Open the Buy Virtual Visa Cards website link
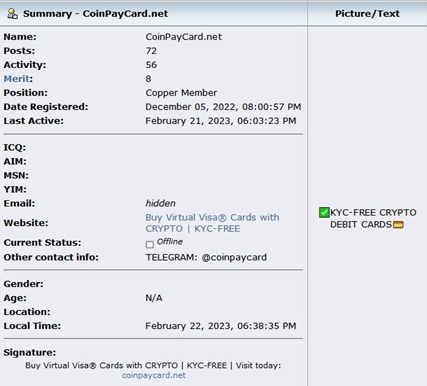The height and width of the screenshot is (386, 427). click(212, 223)
